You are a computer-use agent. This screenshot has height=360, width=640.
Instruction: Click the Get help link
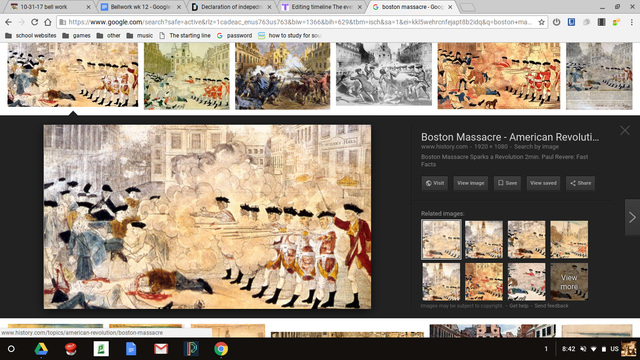pyautogui.click(x=519, y=306)
